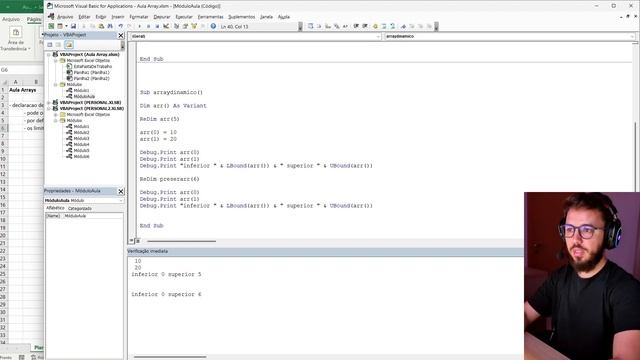Run the macro with the play icon
Screen dimensions: 640x360
pyautogui.click(x=140, y=26)
